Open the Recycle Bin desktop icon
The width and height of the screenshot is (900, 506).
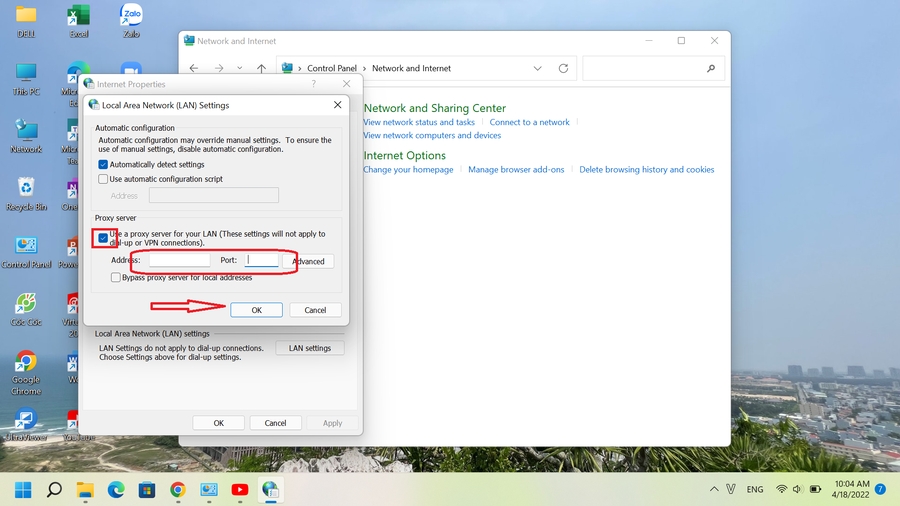pos(26,192)
